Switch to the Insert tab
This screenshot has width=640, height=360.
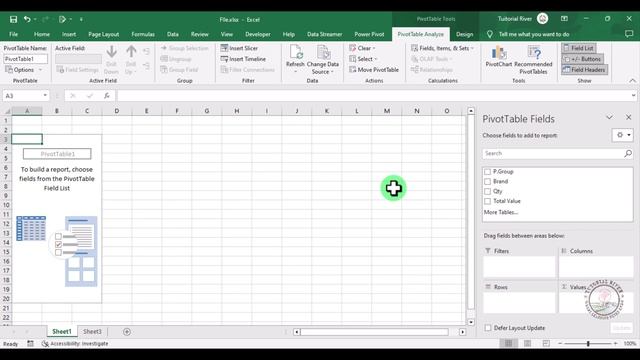69,34
